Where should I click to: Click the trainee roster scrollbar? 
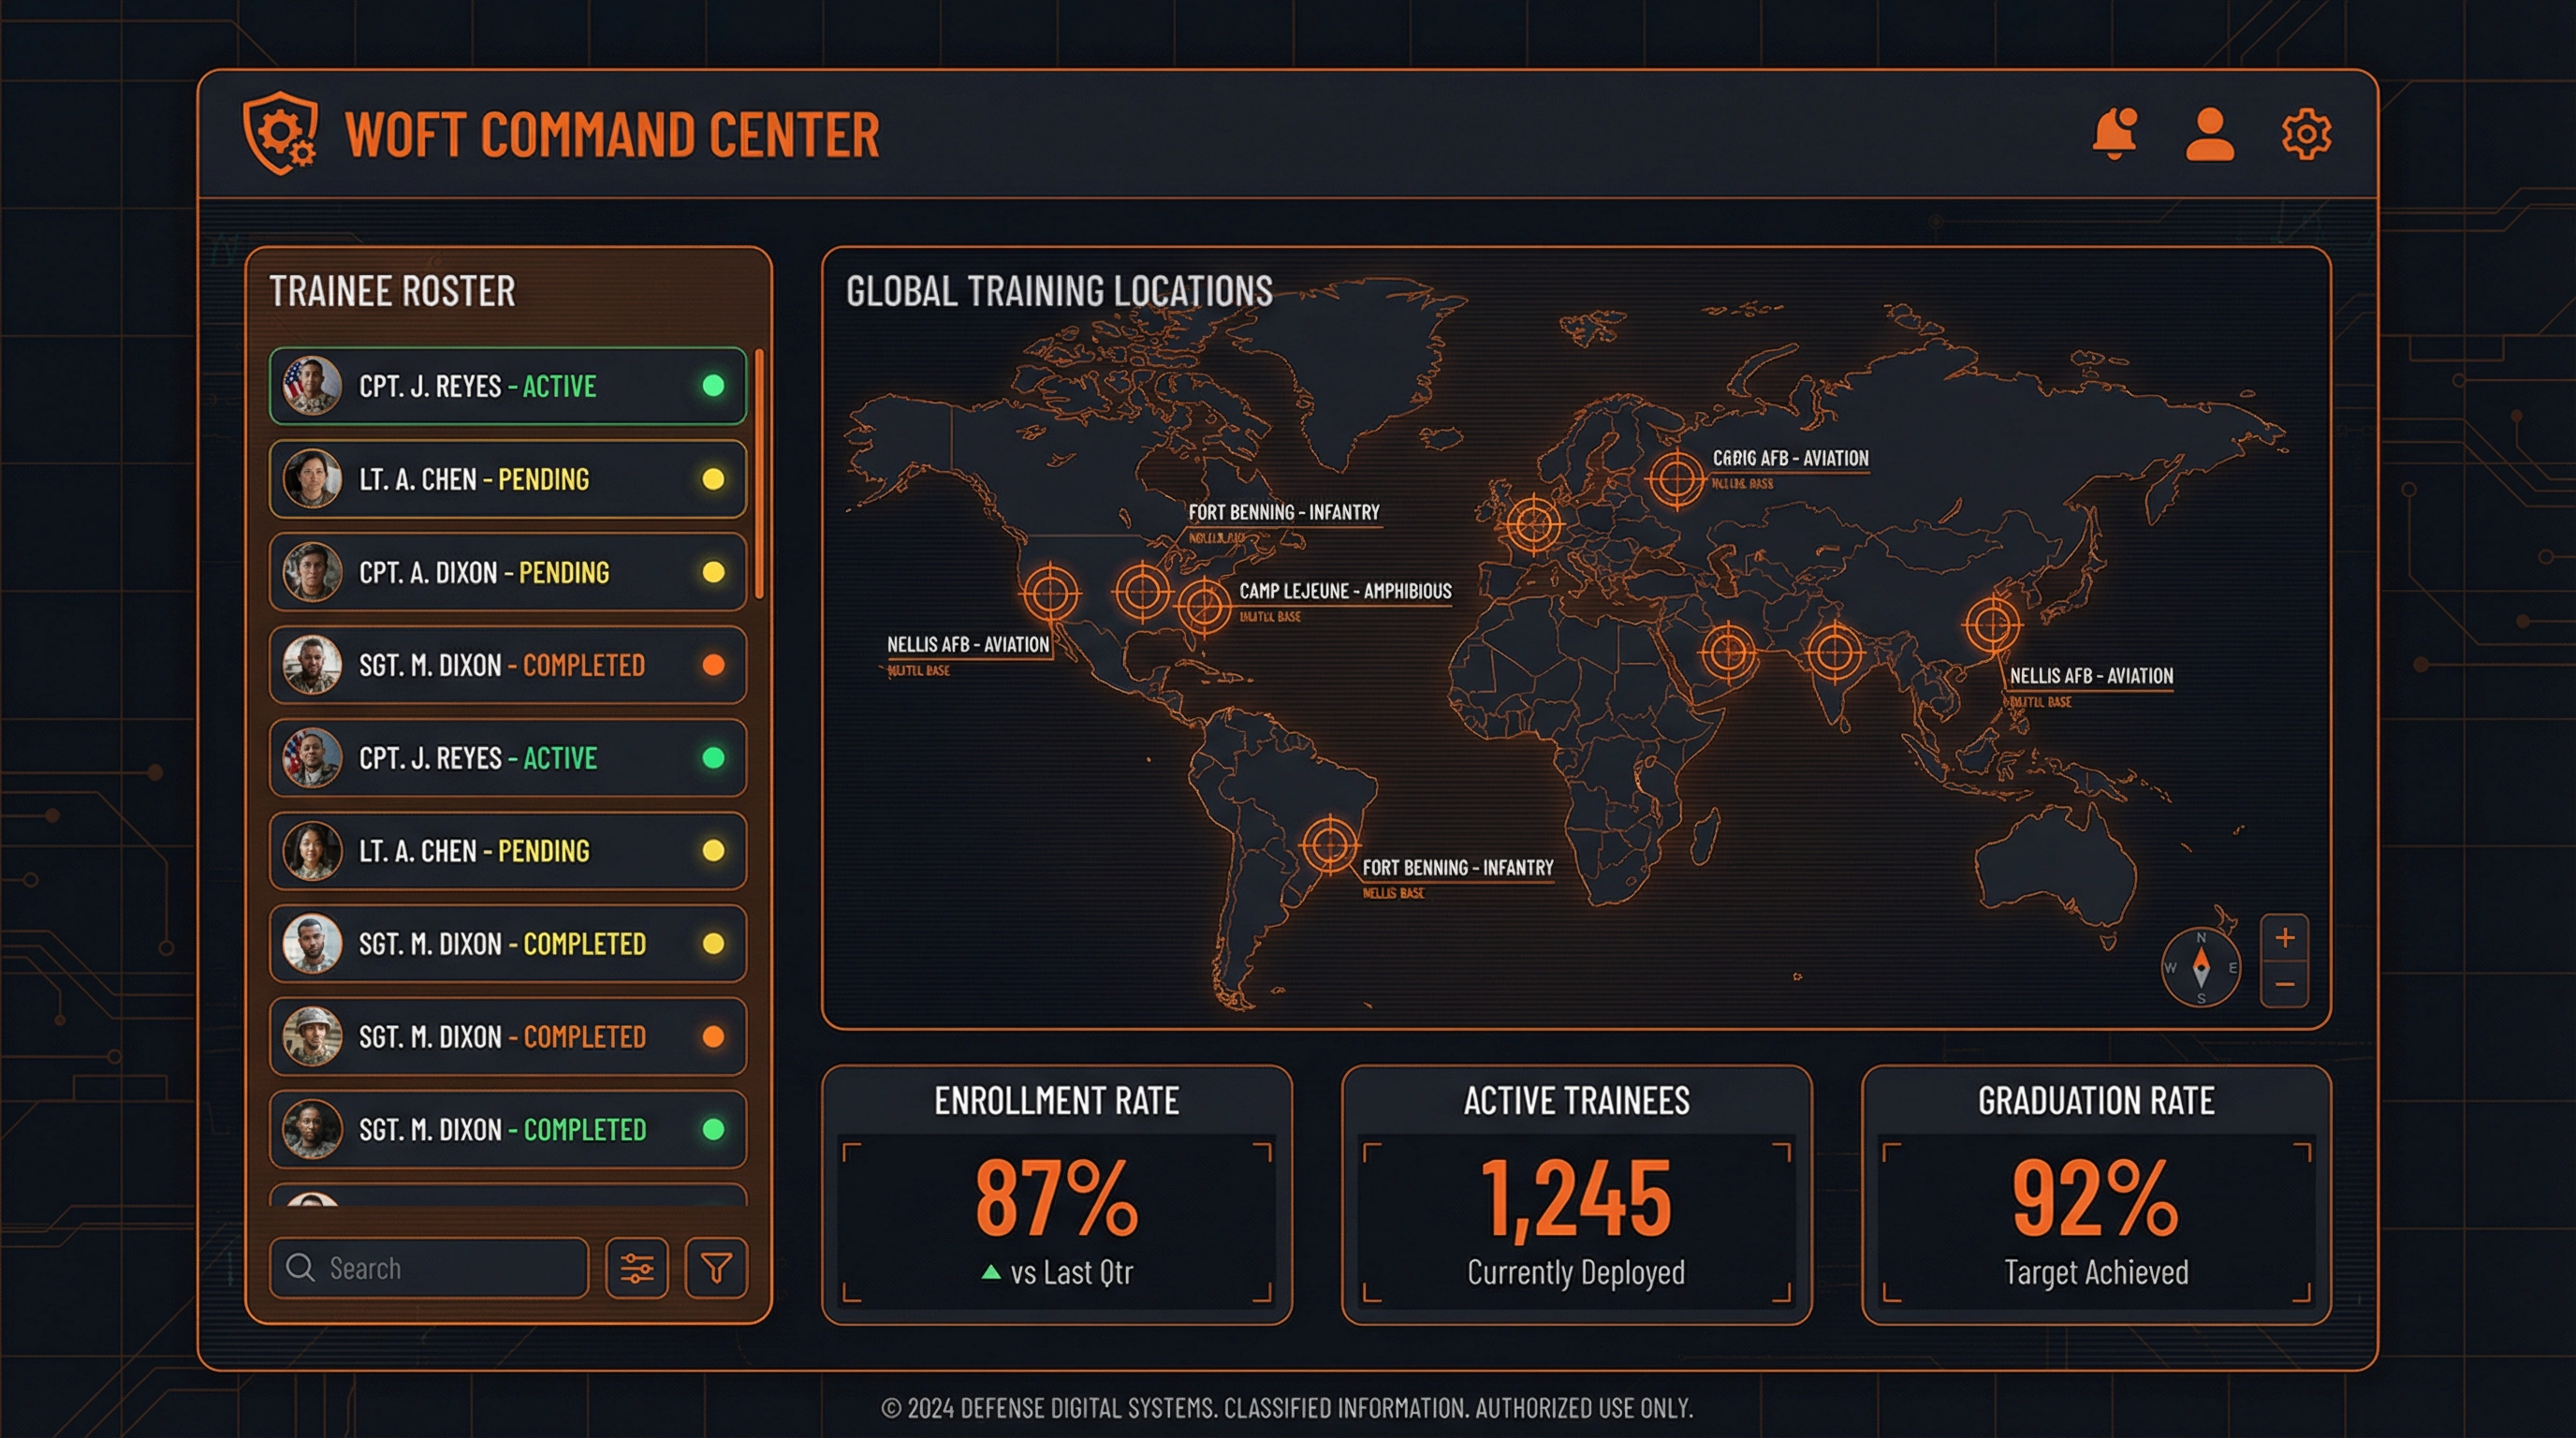(x=760, y=474)
